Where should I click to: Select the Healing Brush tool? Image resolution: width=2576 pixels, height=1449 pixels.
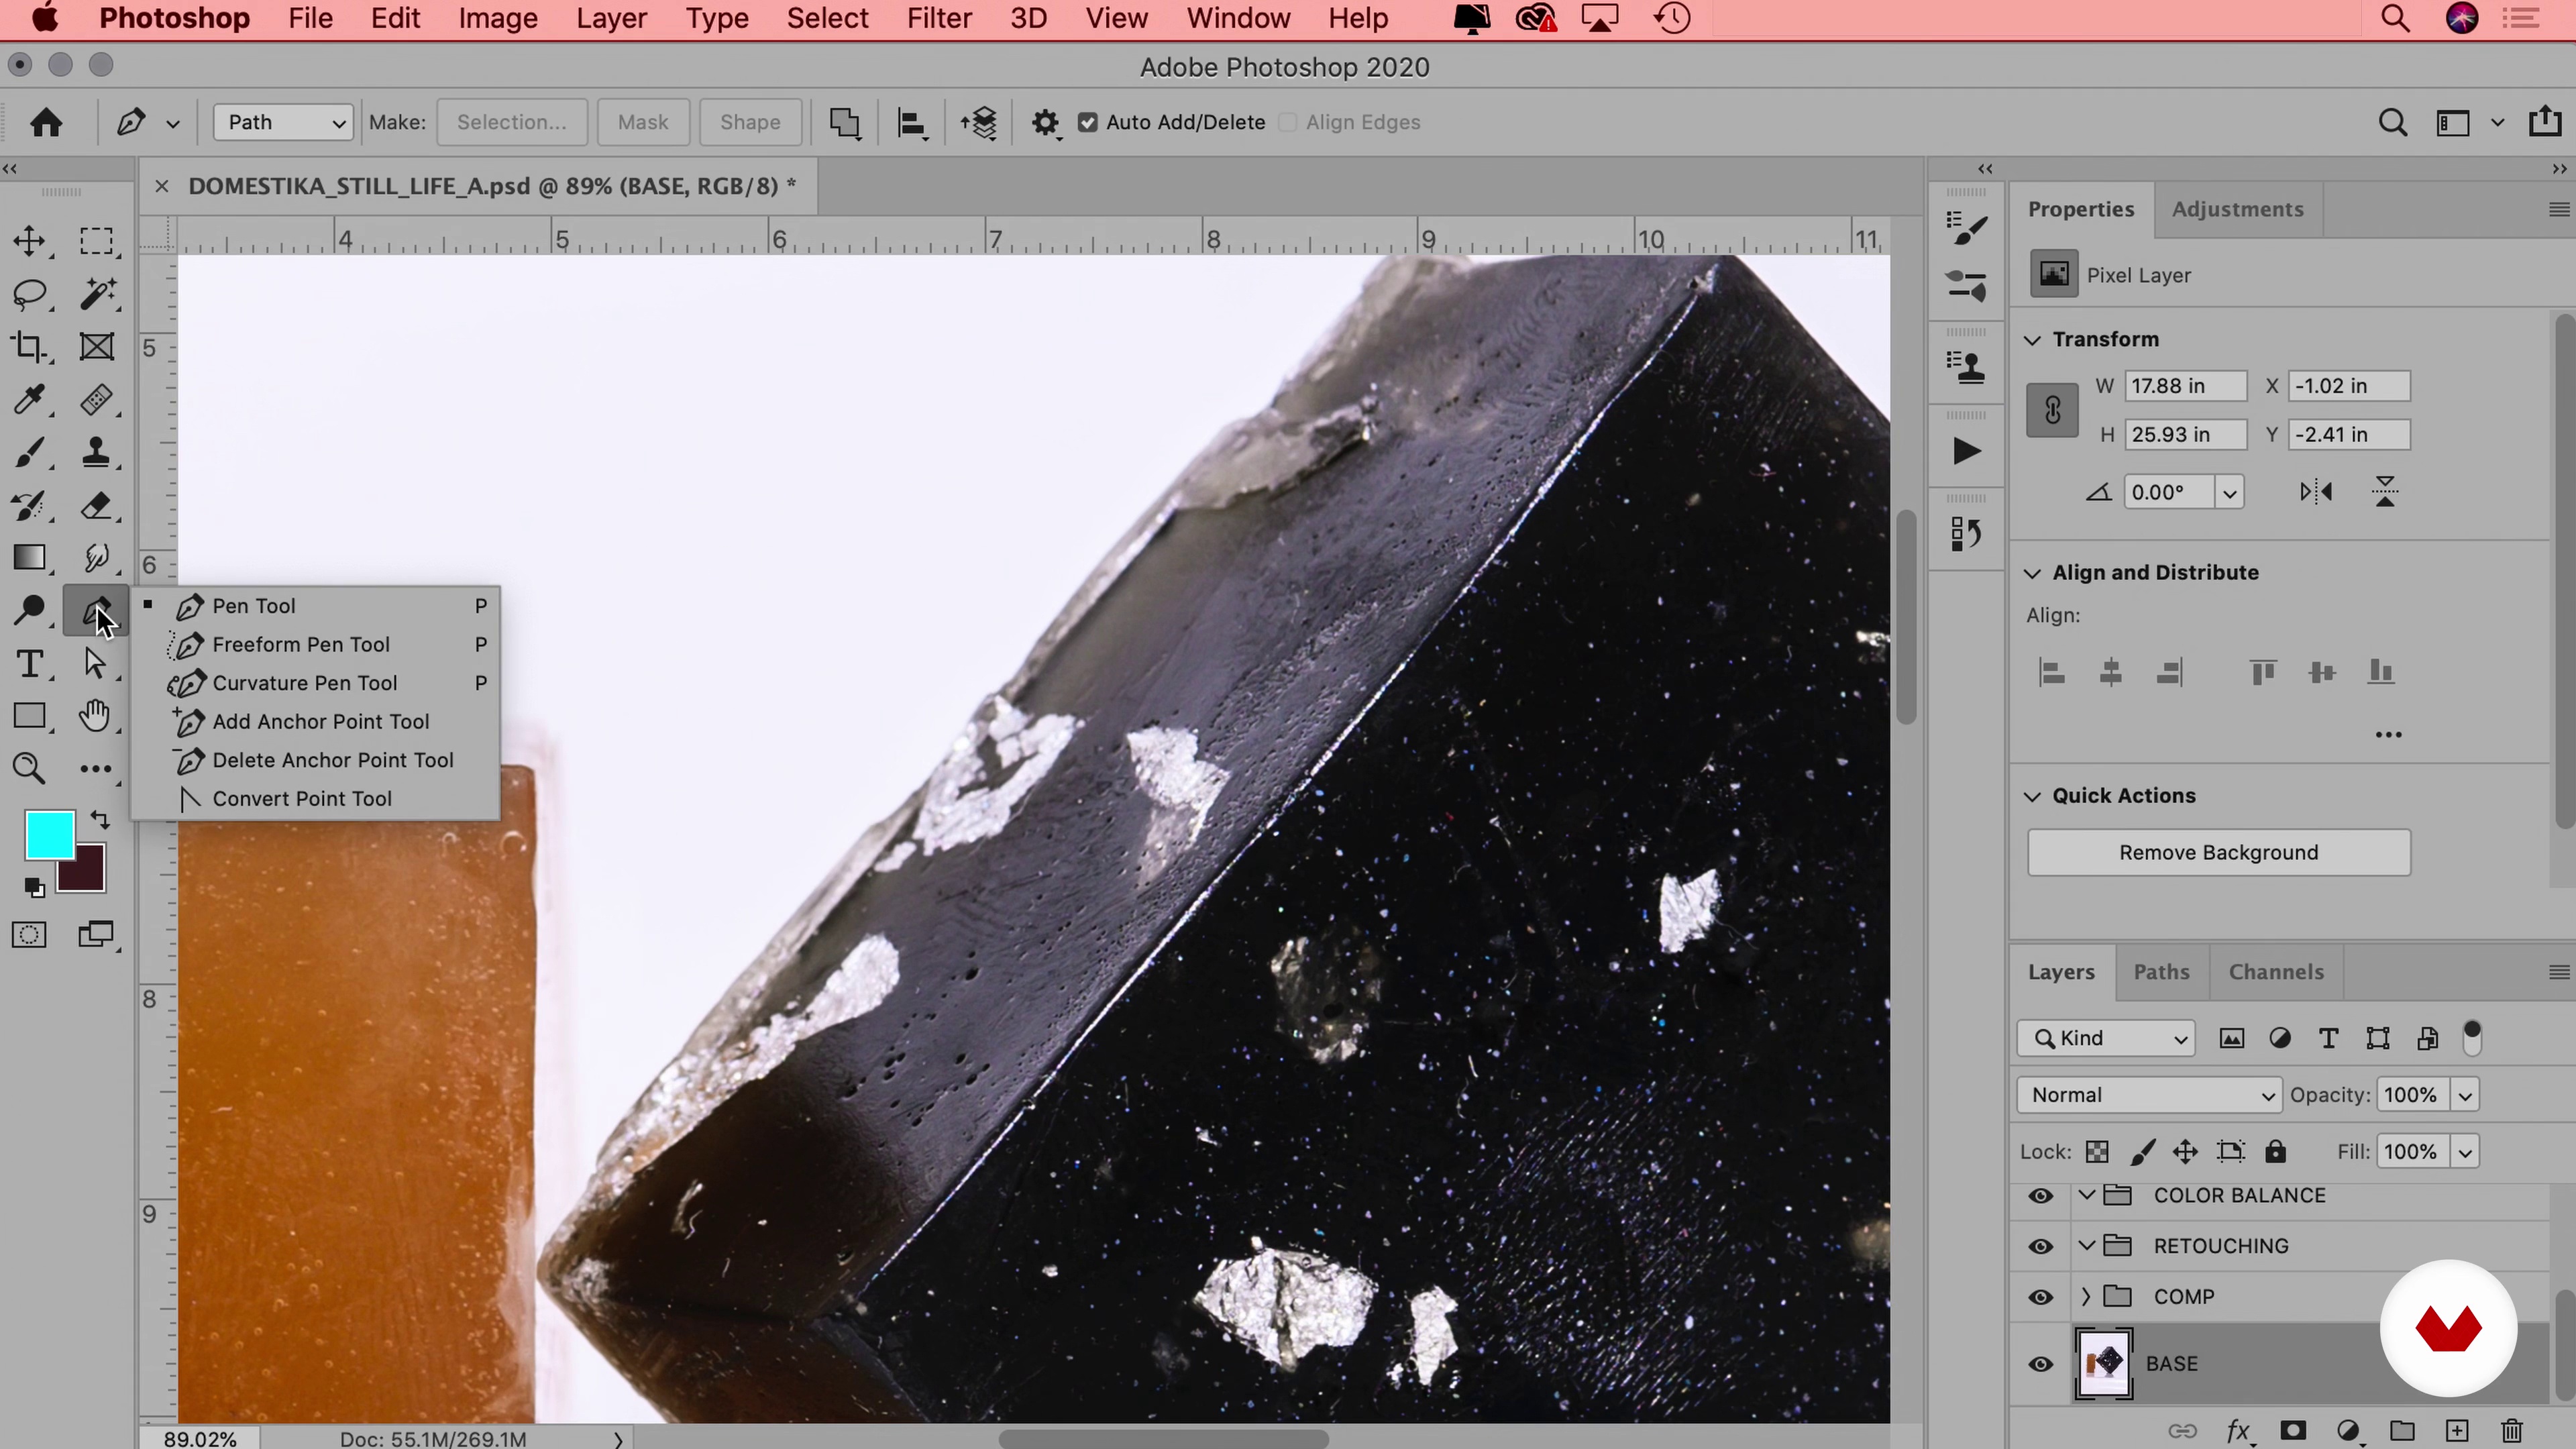point(96,400)
